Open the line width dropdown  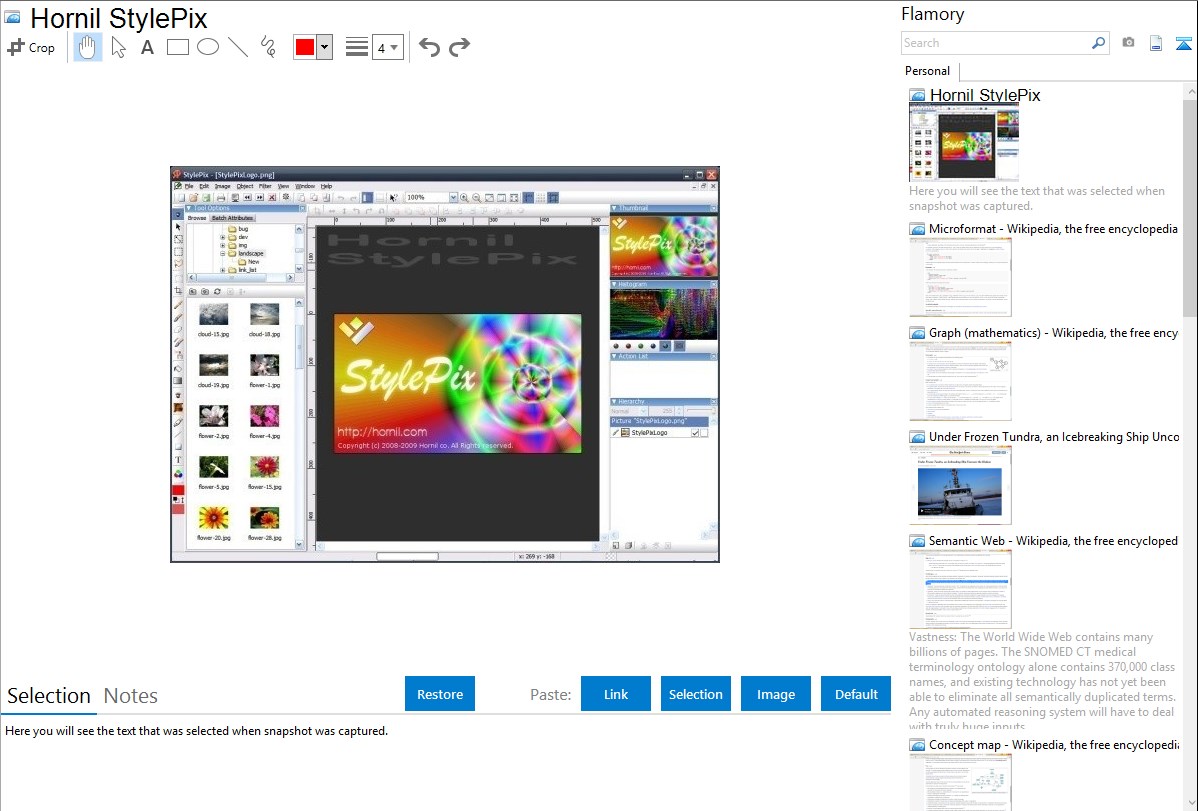388,47
